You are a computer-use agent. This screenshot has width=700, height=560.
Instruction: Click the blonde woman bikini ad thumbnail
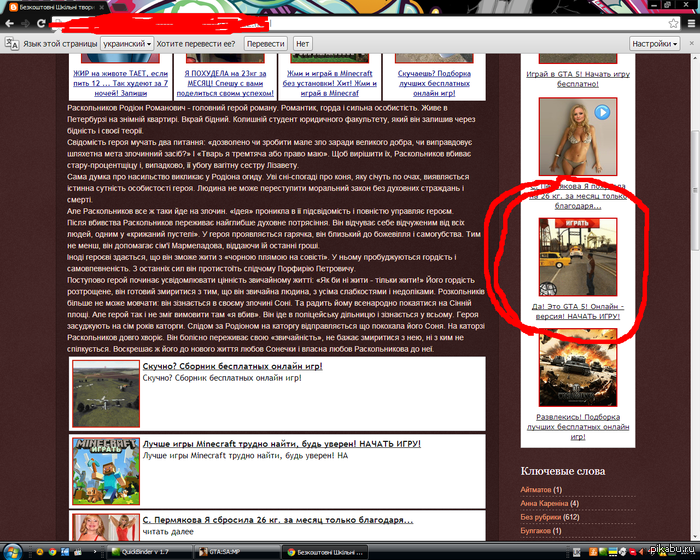pos(578,137)
